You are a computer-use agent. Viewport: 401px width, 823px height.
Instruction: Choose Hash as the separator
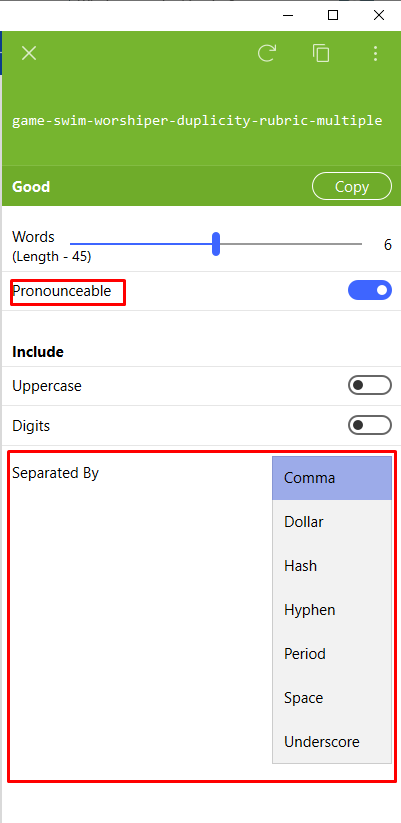[332, 566]
